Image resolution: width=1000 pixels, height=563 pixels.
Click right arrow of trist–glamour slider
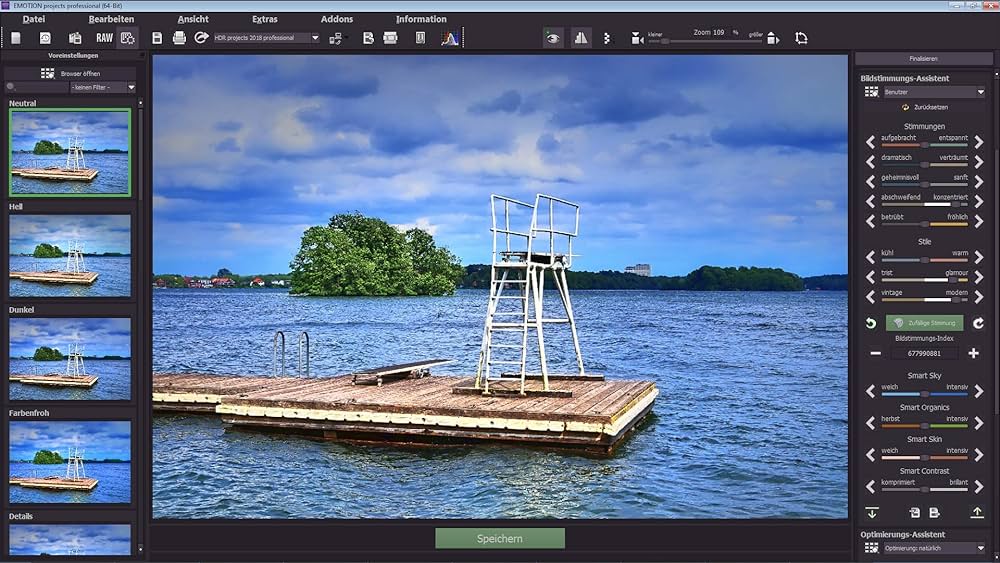pyautogui.click(x=978, y=277)
